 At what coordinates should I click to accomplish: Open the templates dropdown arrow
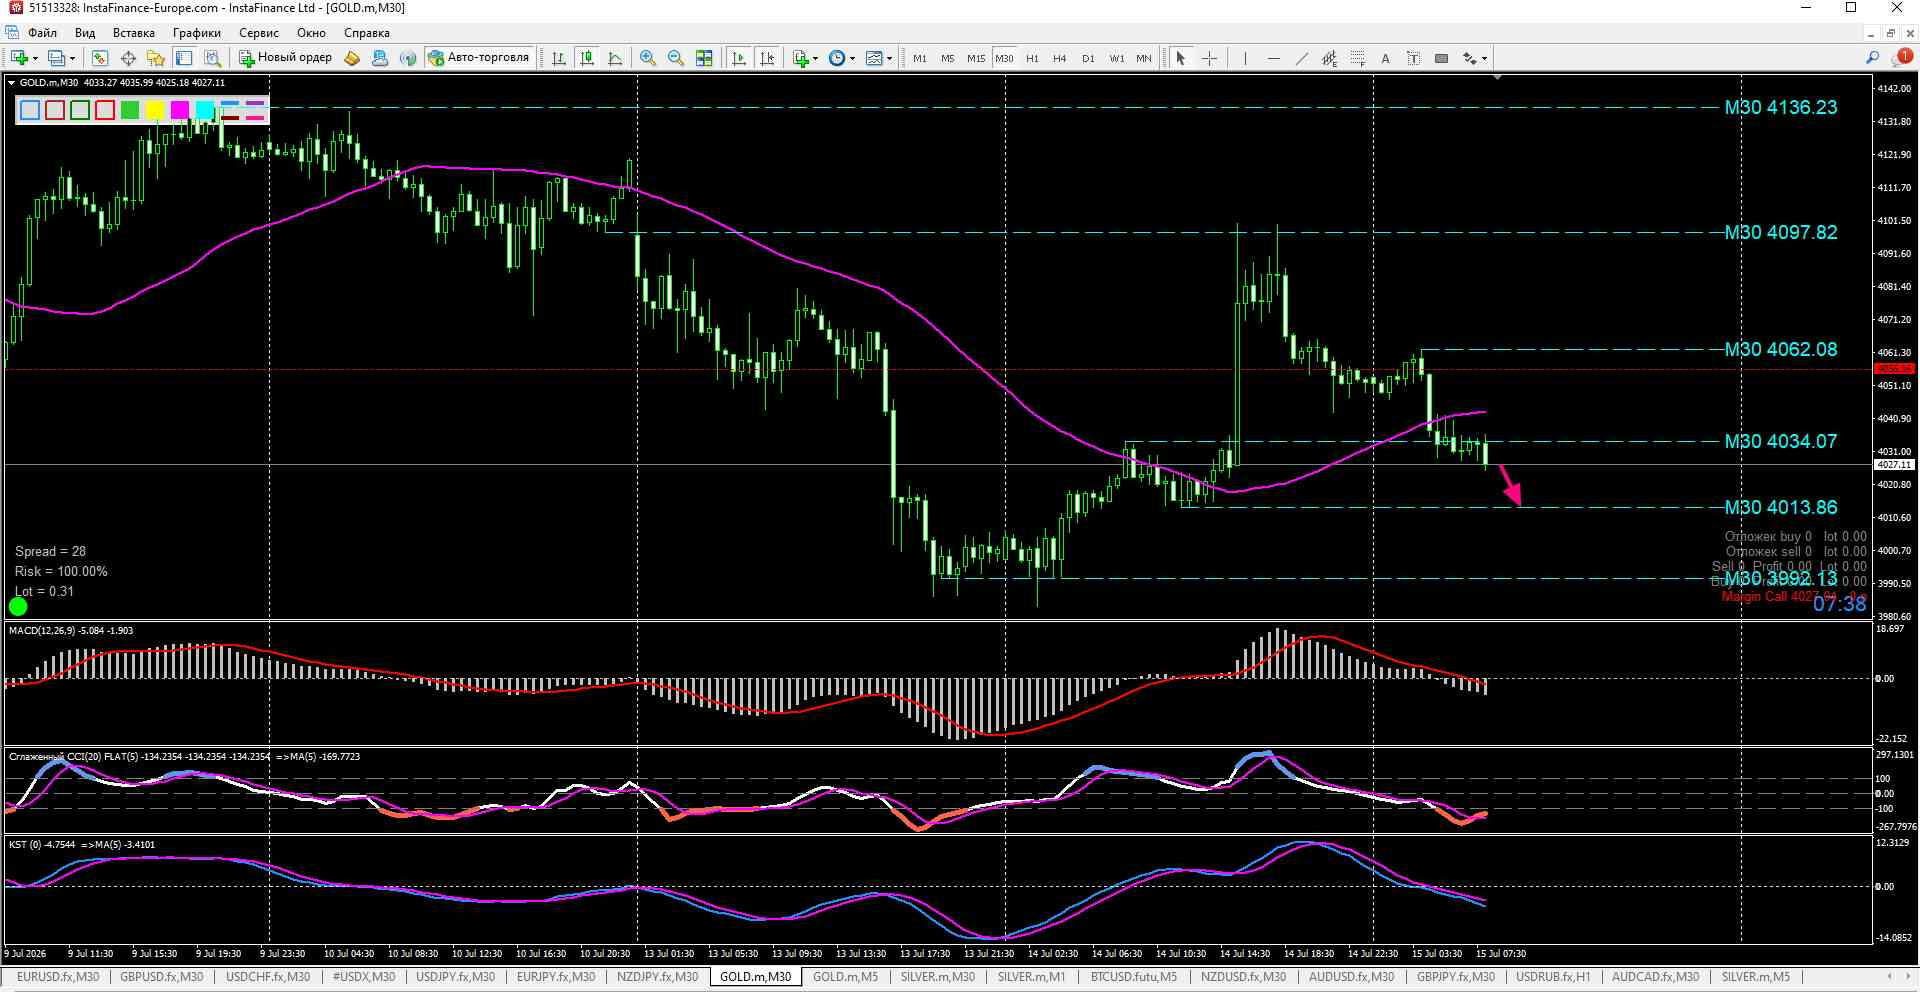[890, 58]
